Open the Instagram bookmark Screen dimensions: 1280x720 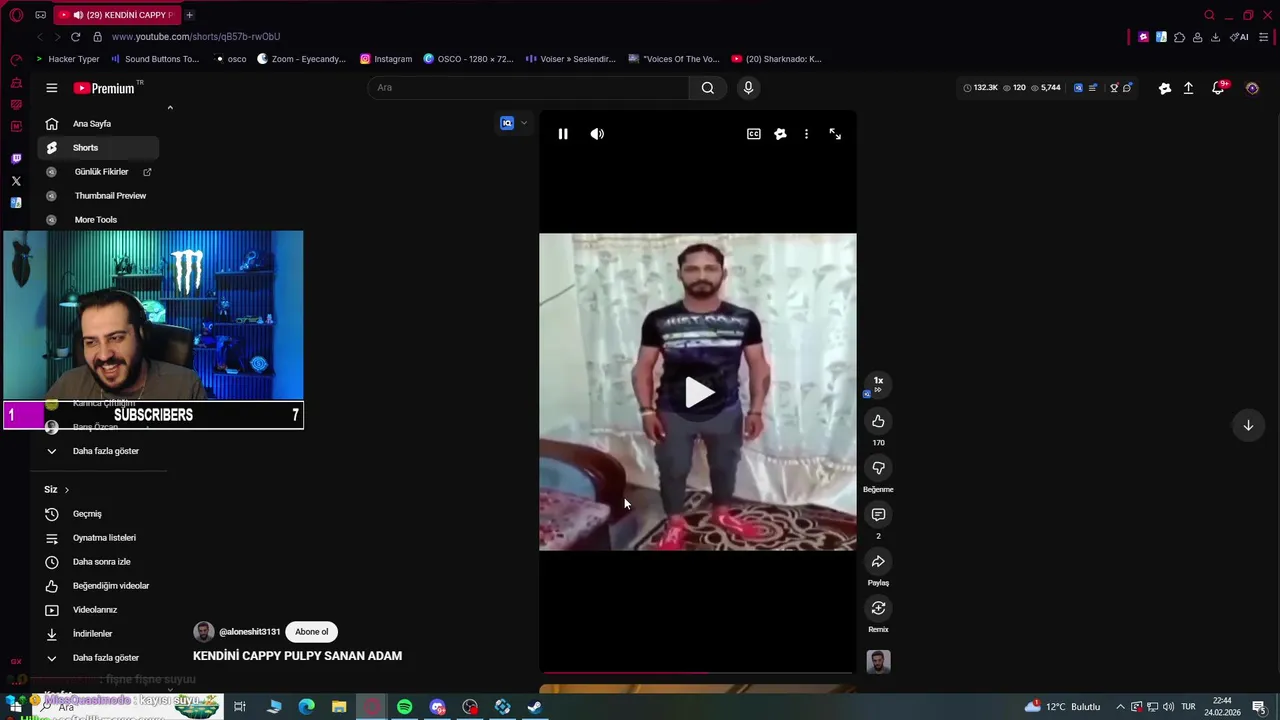(386, 59)
